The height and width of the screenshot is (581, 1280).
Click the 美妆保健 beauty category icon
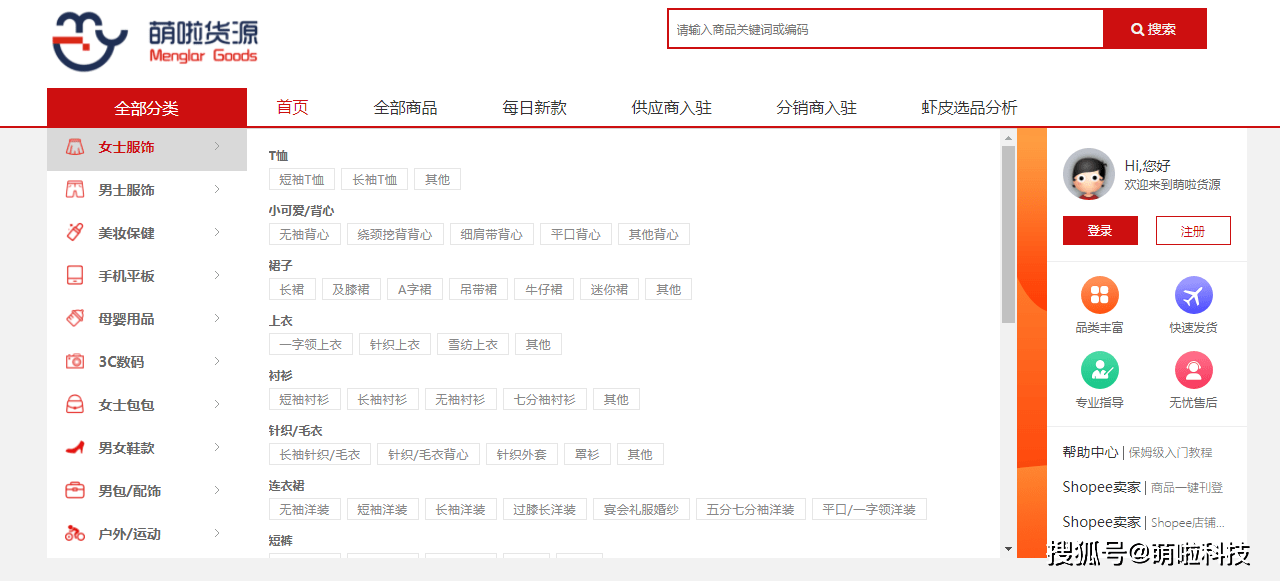(x=75, y=233)
